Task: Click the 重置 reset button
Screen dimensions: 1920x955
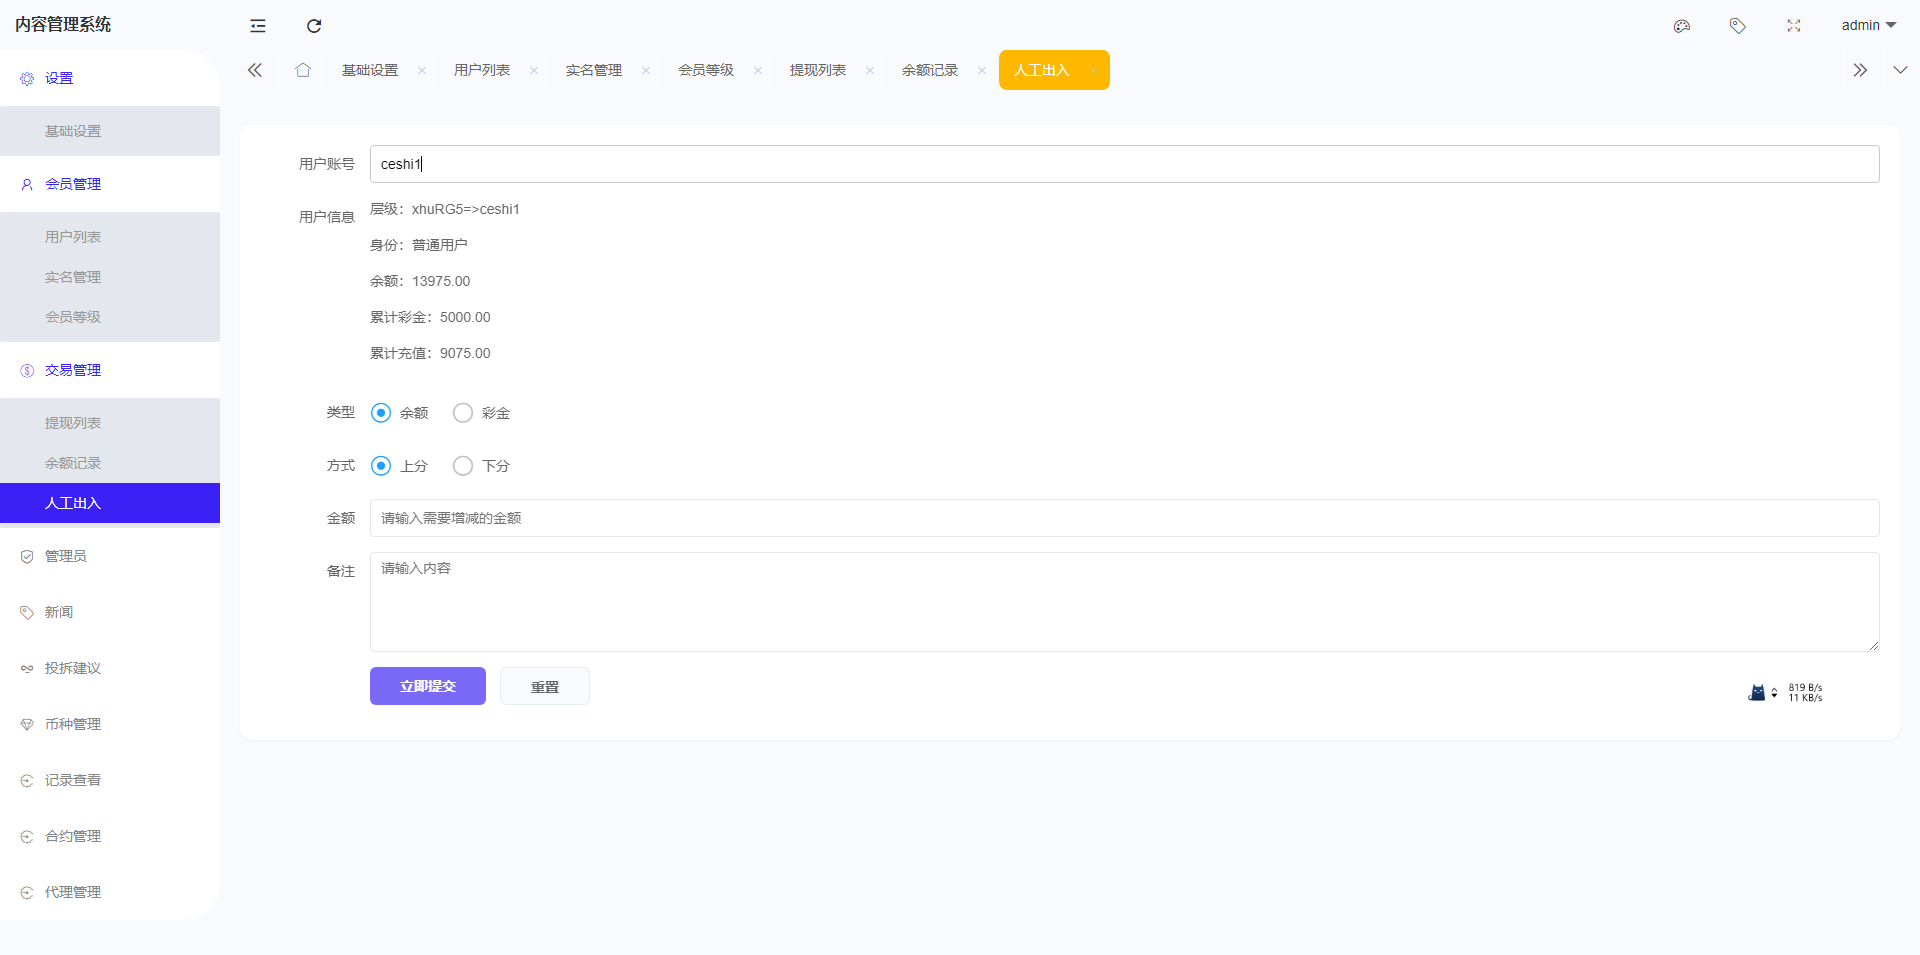Action: pyautogui.click(x=545, y=686)
